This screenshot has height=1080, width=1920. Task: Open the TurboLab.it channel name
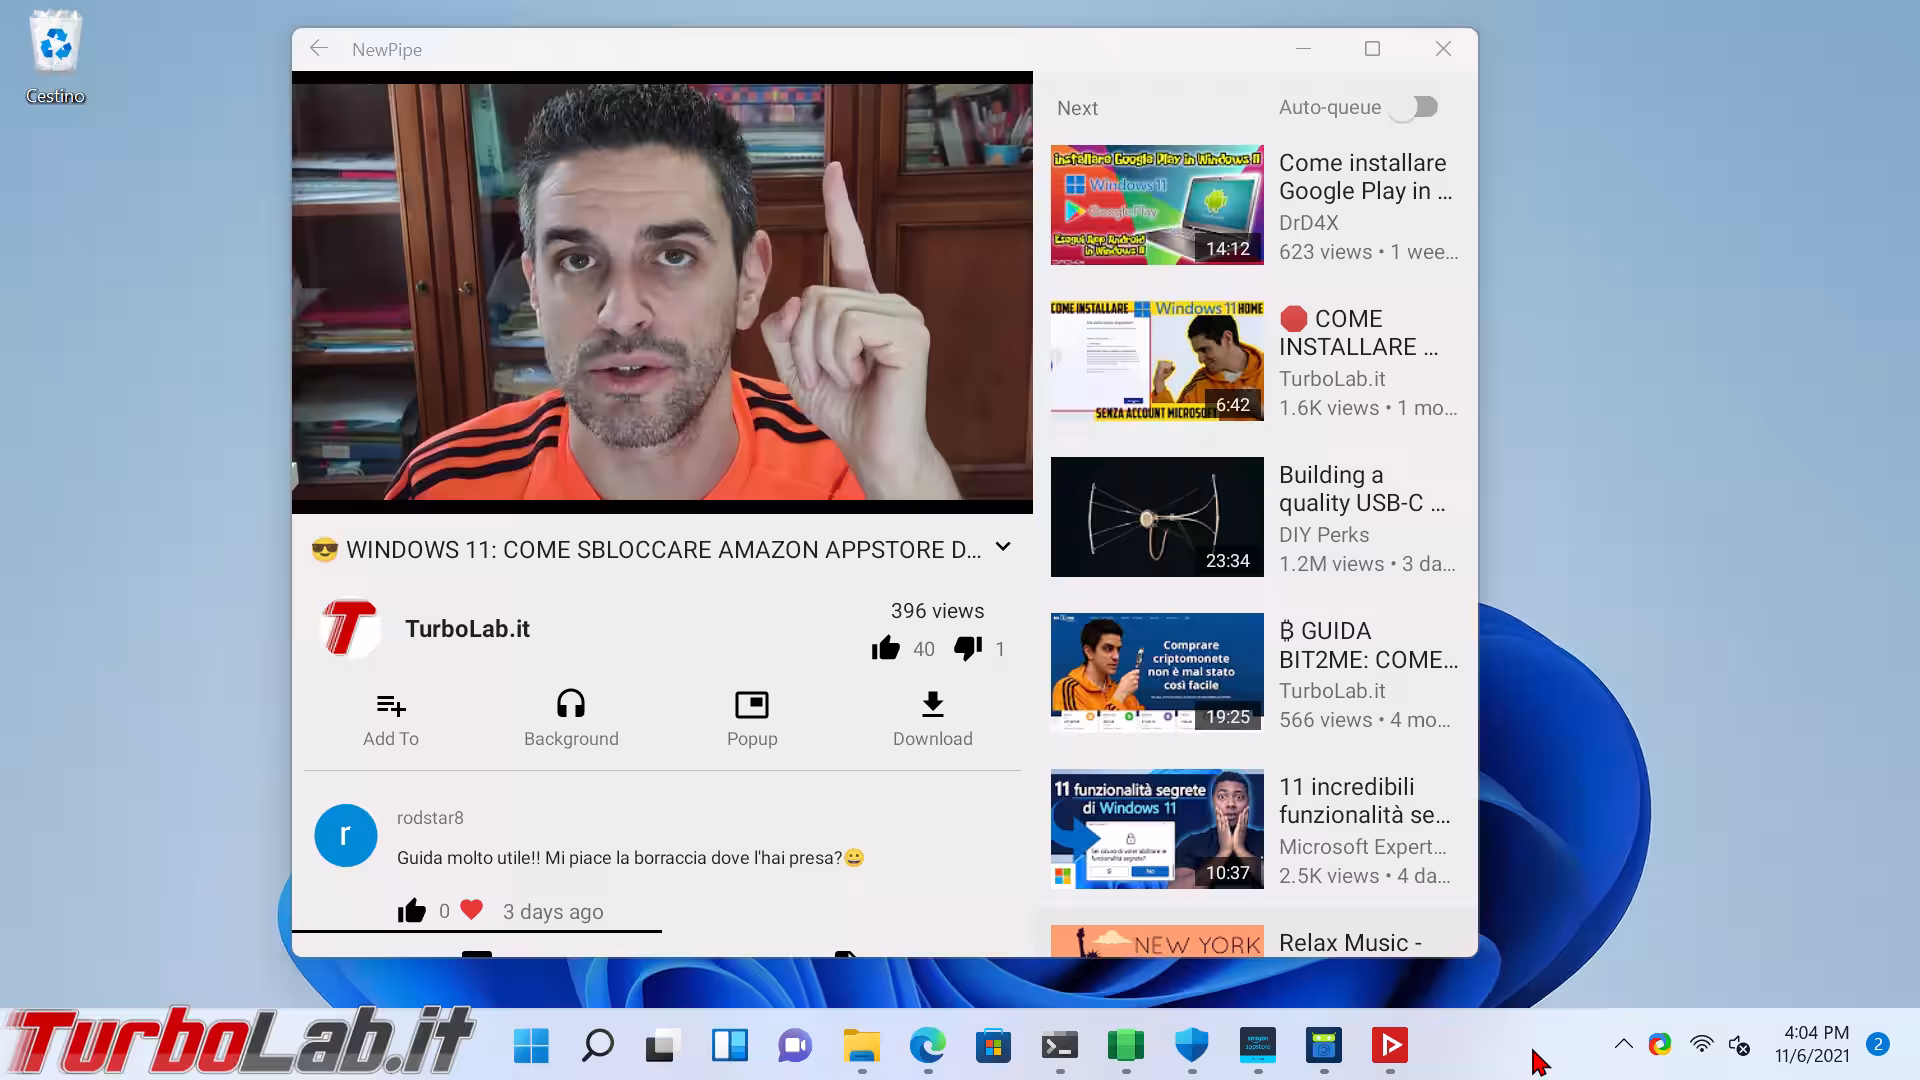point(467,629)
